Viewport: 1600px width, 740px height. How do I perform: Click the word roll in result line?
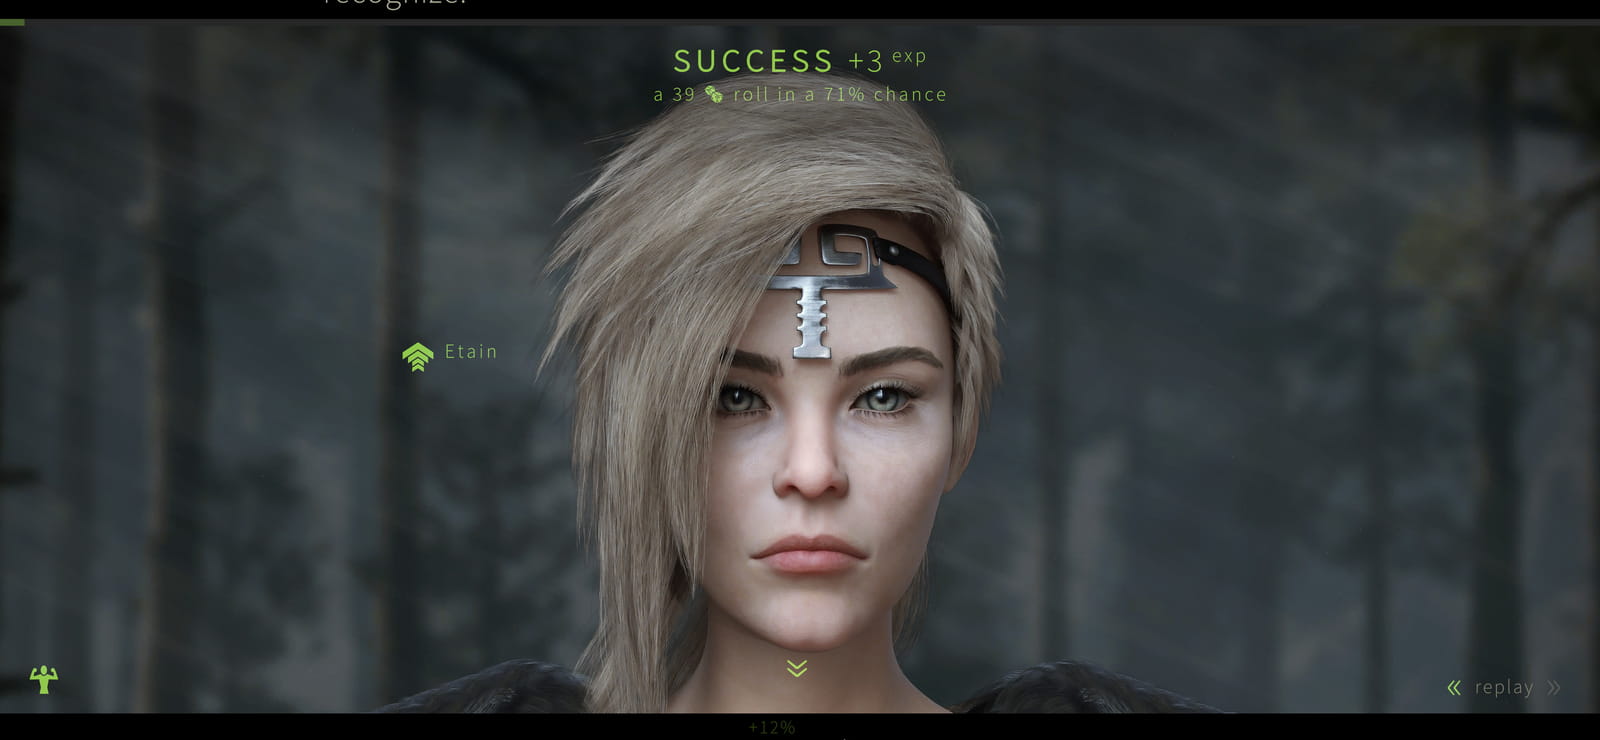coord(751,94)
